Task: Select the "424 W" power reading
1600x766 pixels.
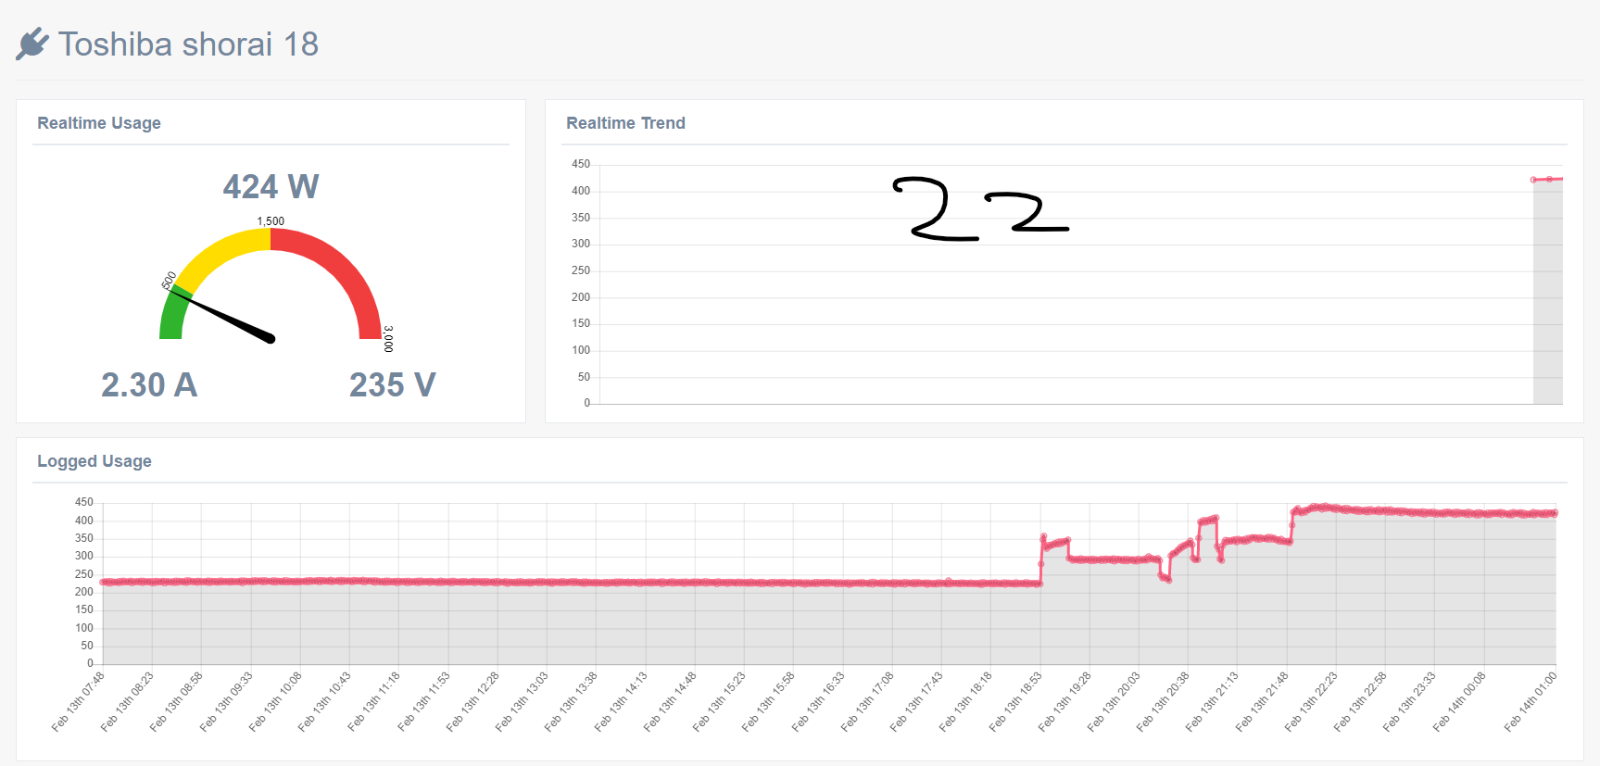Action: click(271, 187)
